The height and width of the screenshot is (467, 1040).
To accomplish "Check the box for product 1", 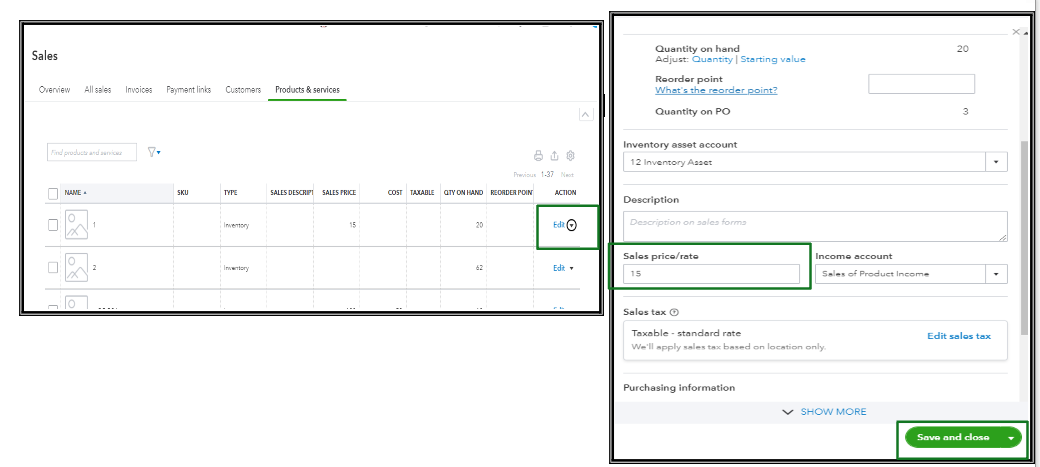I will point(53,225).
